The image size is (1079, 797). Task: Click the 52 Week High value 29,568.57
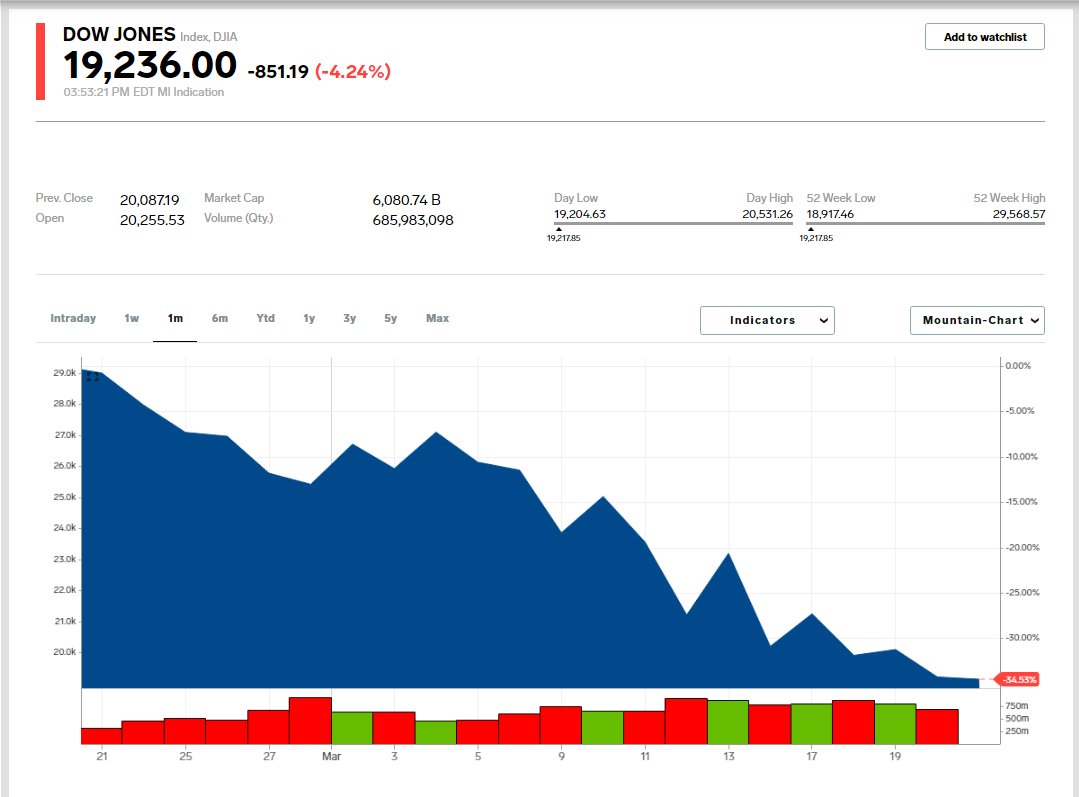1018,214
